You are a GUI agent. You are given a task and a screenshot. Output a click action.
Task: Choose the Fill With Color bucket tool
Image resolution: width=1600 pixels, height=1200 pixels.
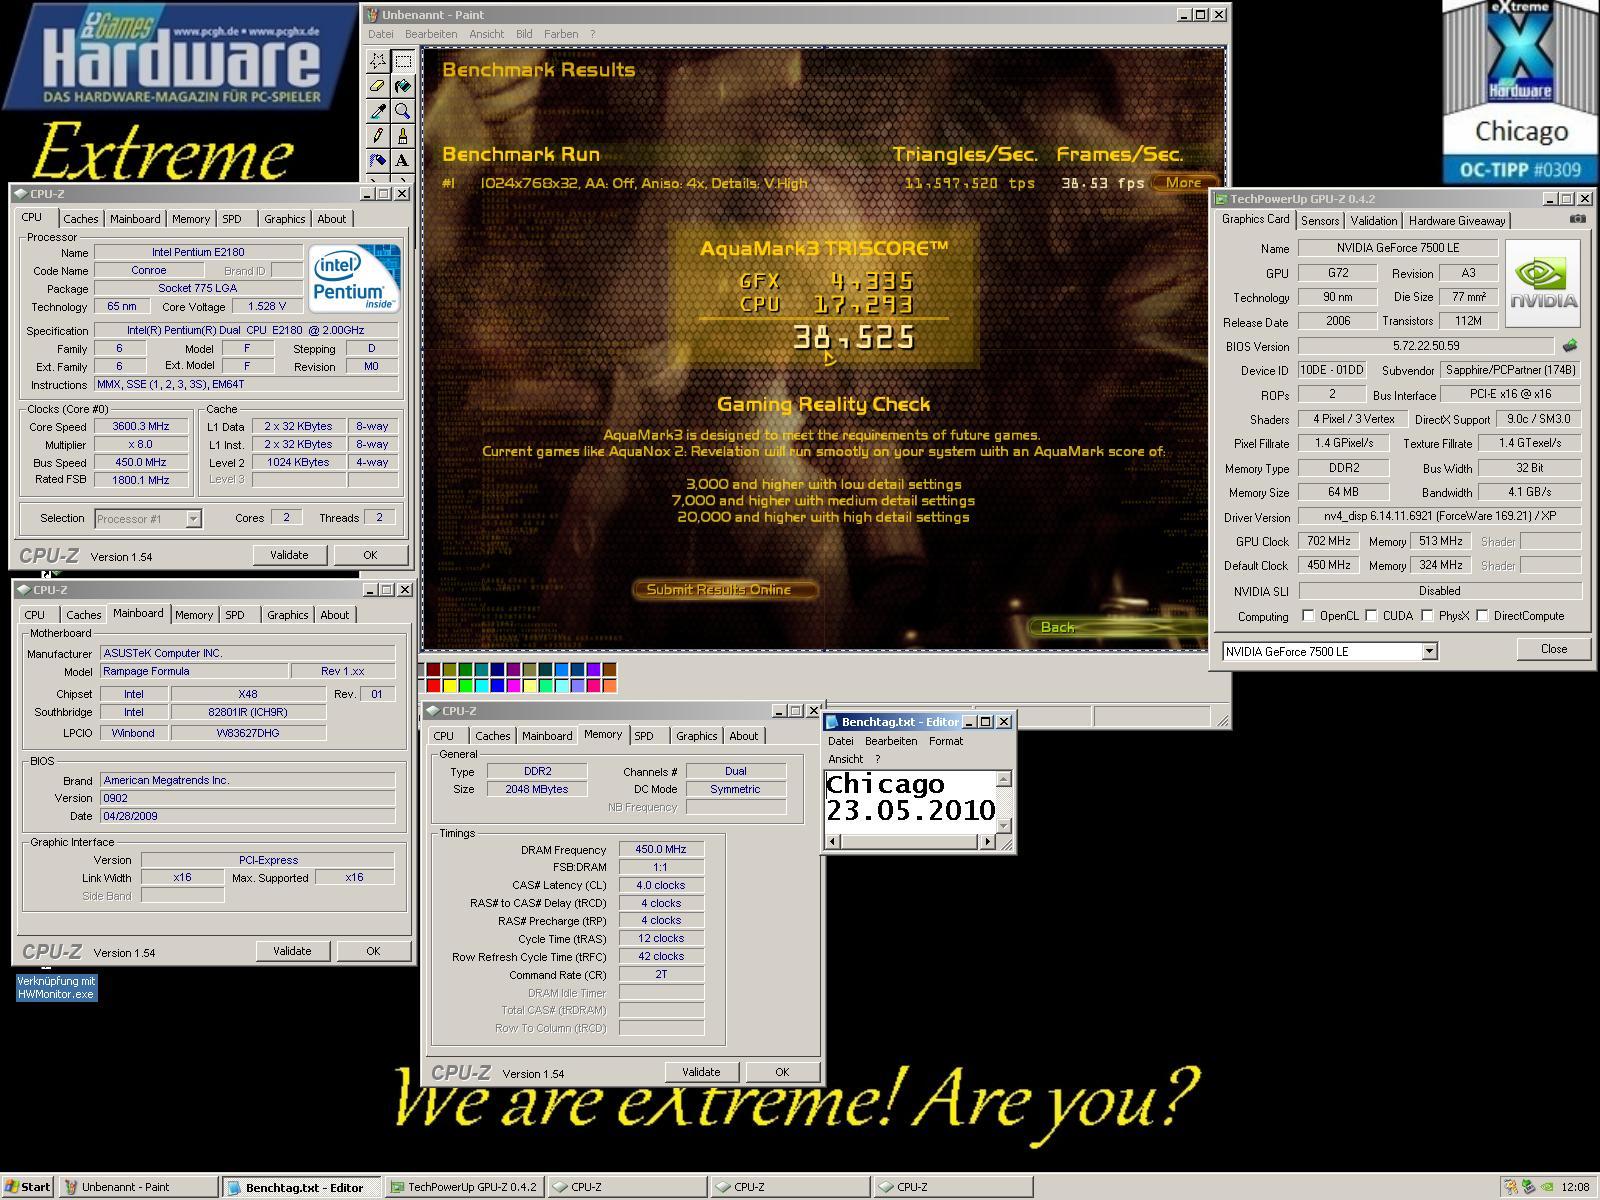coord(402,86)
